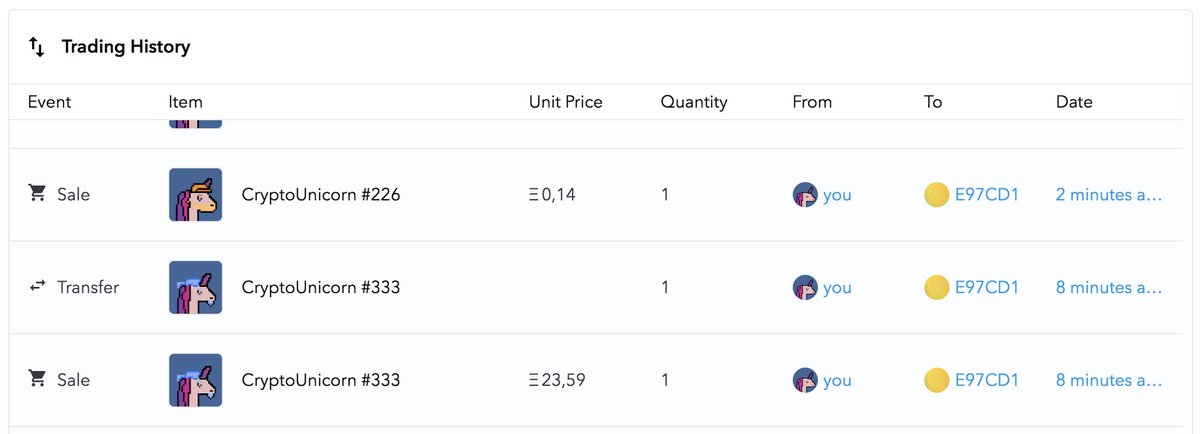The height and width of the screenshot is (434, 1200).
Task: Click your avatar in the 23,59 sale row
Action: click(x=805, y=380)
